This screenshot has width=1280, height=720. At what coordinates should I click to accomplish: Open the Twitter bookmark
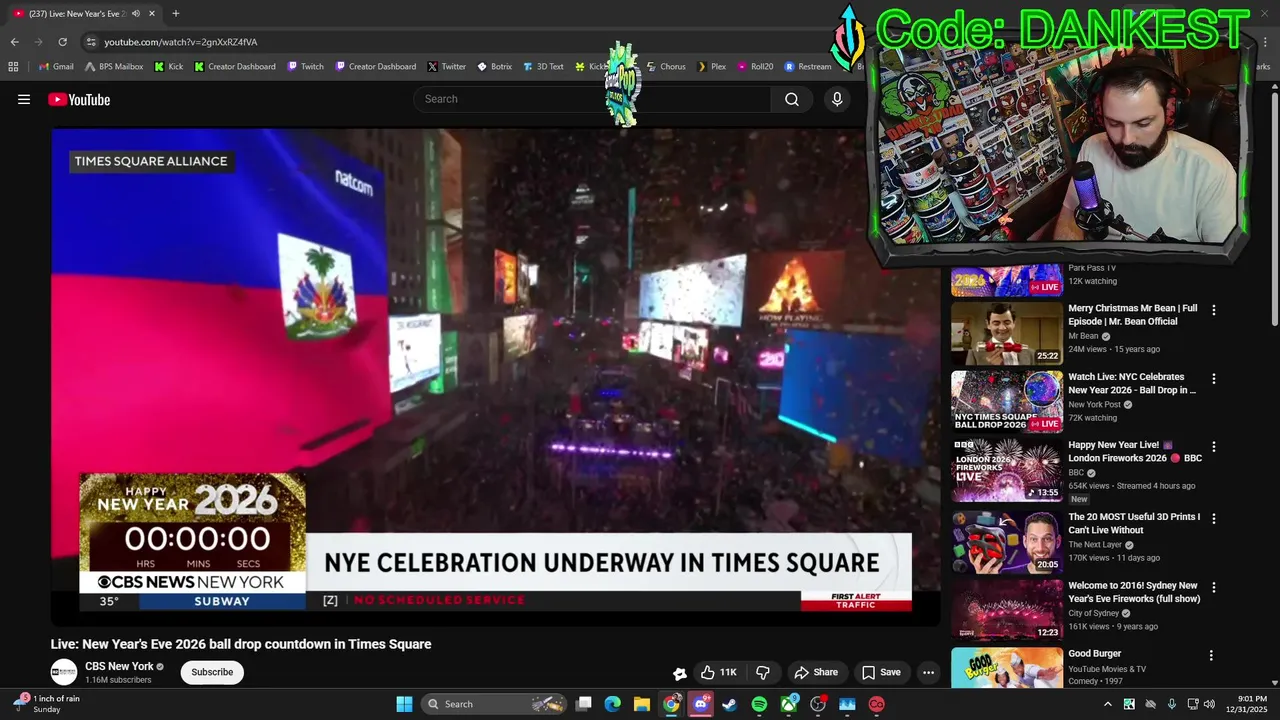446,67
